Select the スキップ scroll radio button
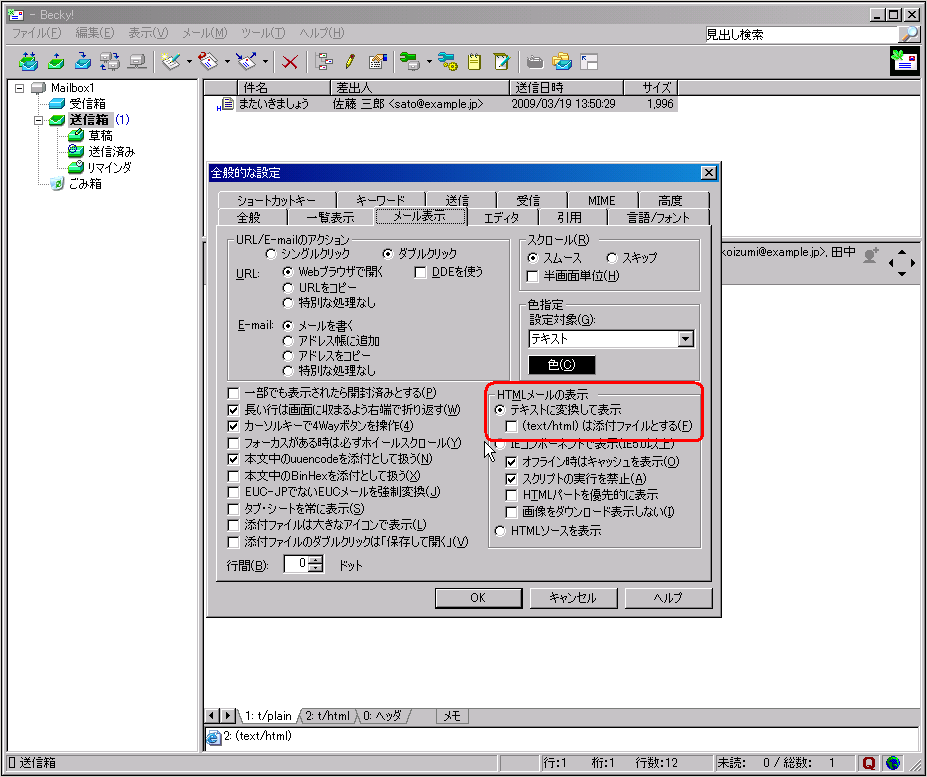 (612, 258)
